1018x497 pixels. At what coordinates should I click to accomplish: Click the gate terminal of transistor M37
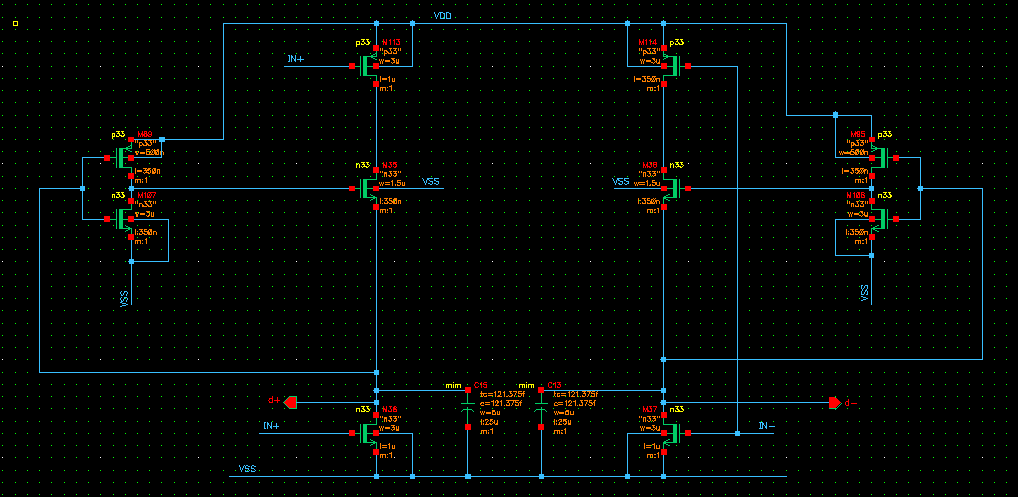coord(688,433)
